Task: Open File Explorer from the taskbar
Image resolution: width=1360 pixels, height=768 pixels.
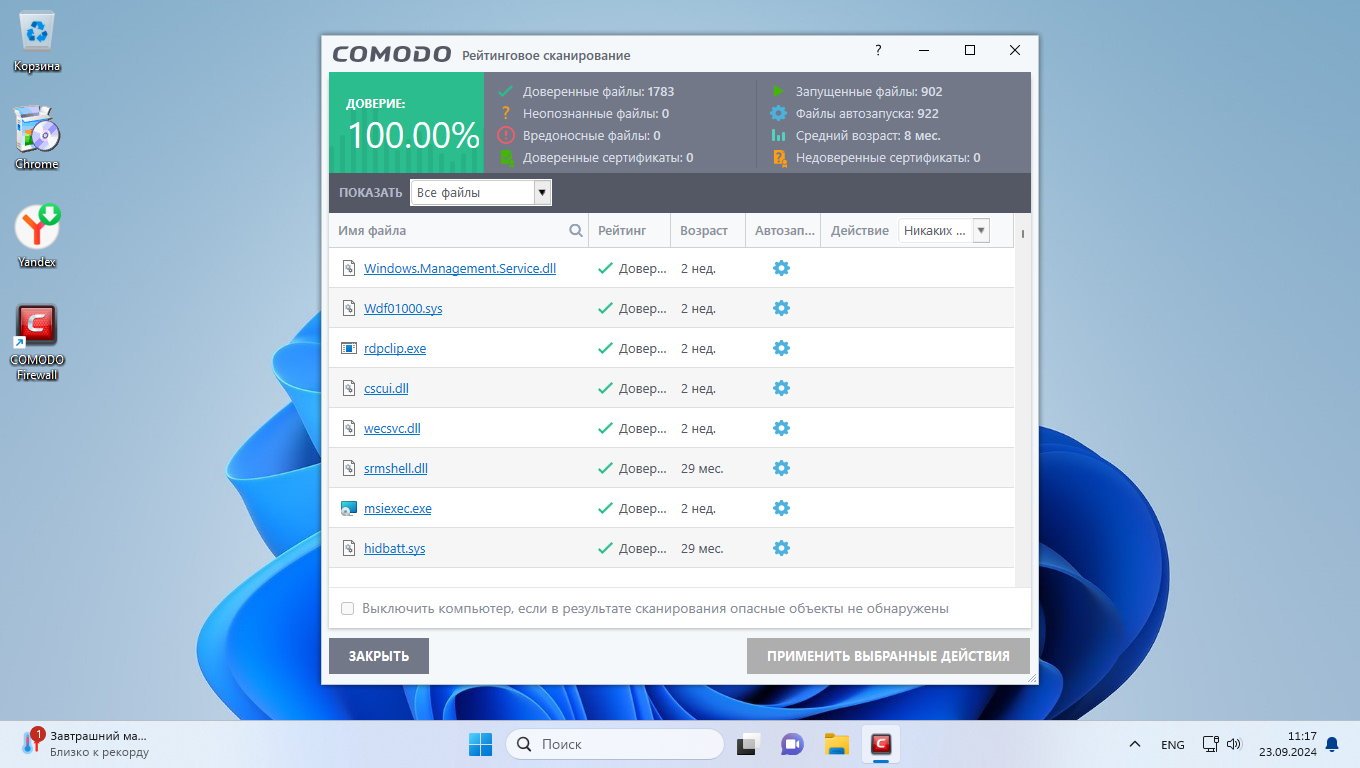Action: tap(836, 744)
